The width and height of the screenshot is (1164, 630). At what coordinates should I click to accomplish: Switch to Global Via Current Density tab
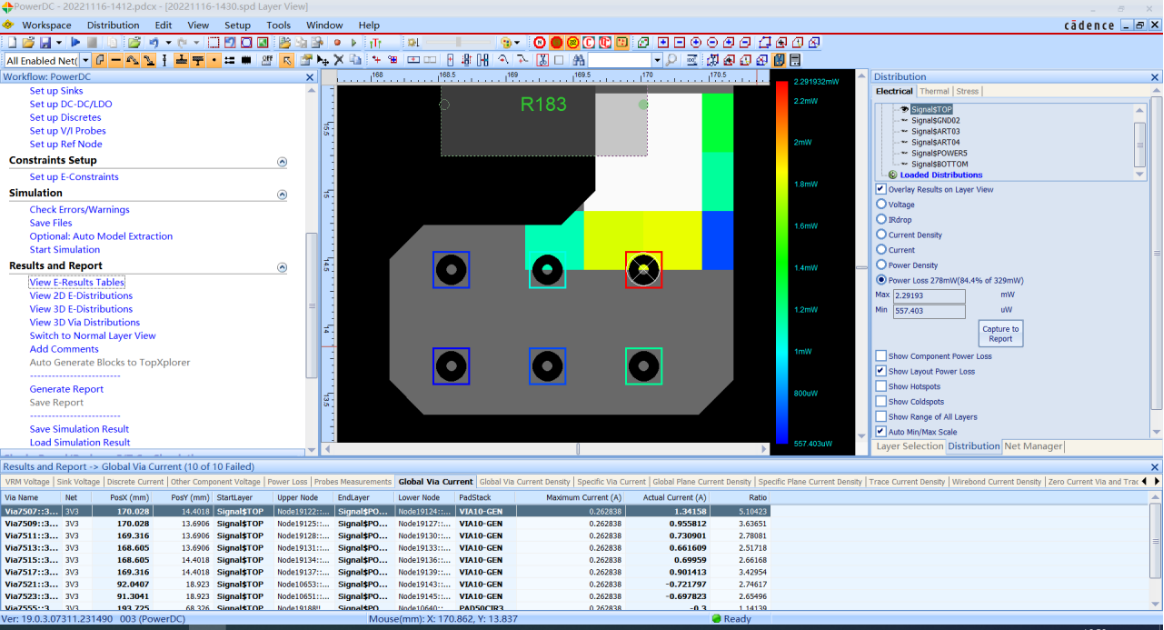tap(525, 482)
